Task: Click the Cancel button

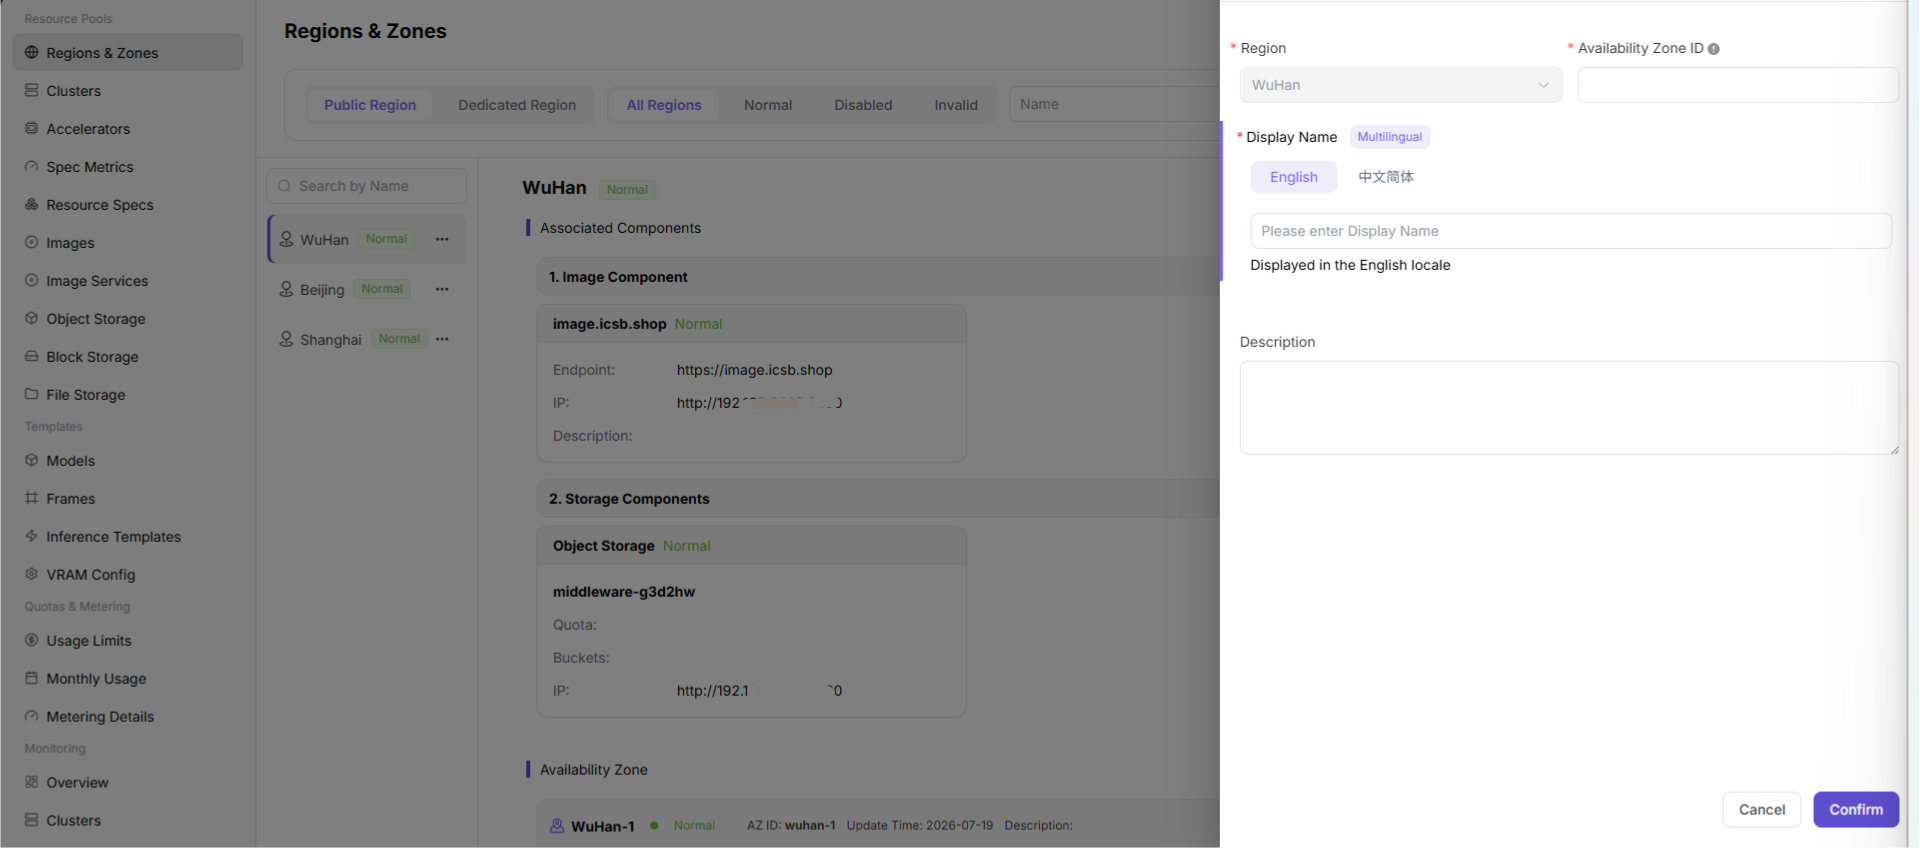Action: coord(1762,810)
